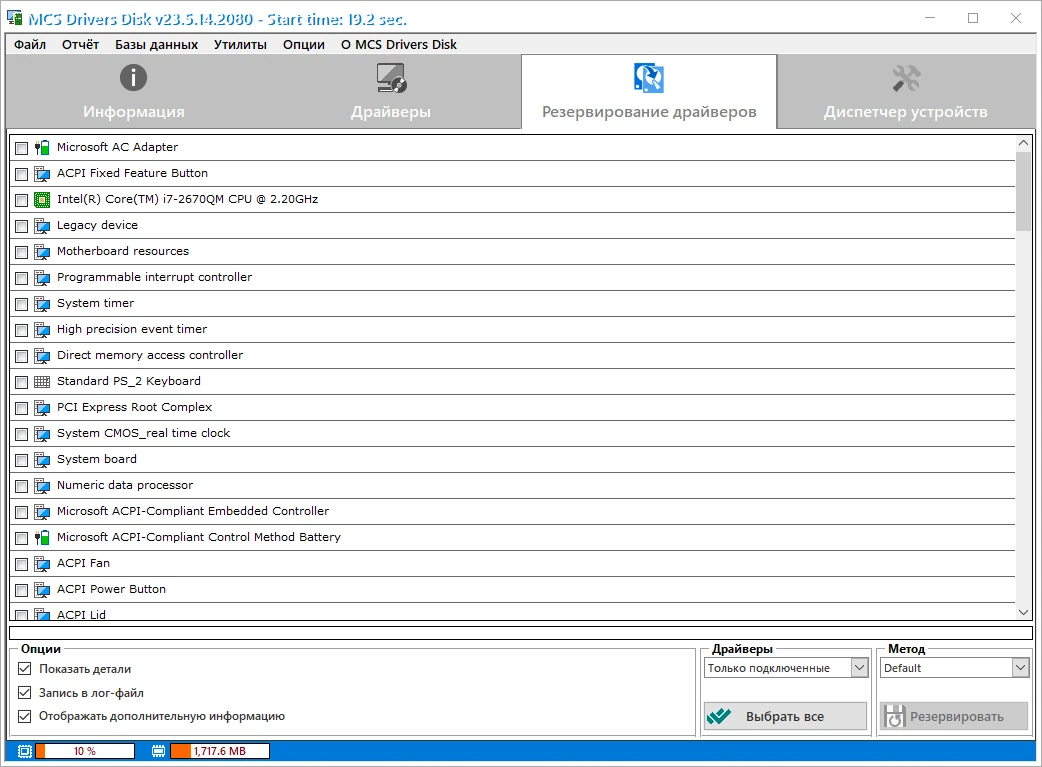
Task: Click the device icon beside Legacy device
Action: coord(42,225)
